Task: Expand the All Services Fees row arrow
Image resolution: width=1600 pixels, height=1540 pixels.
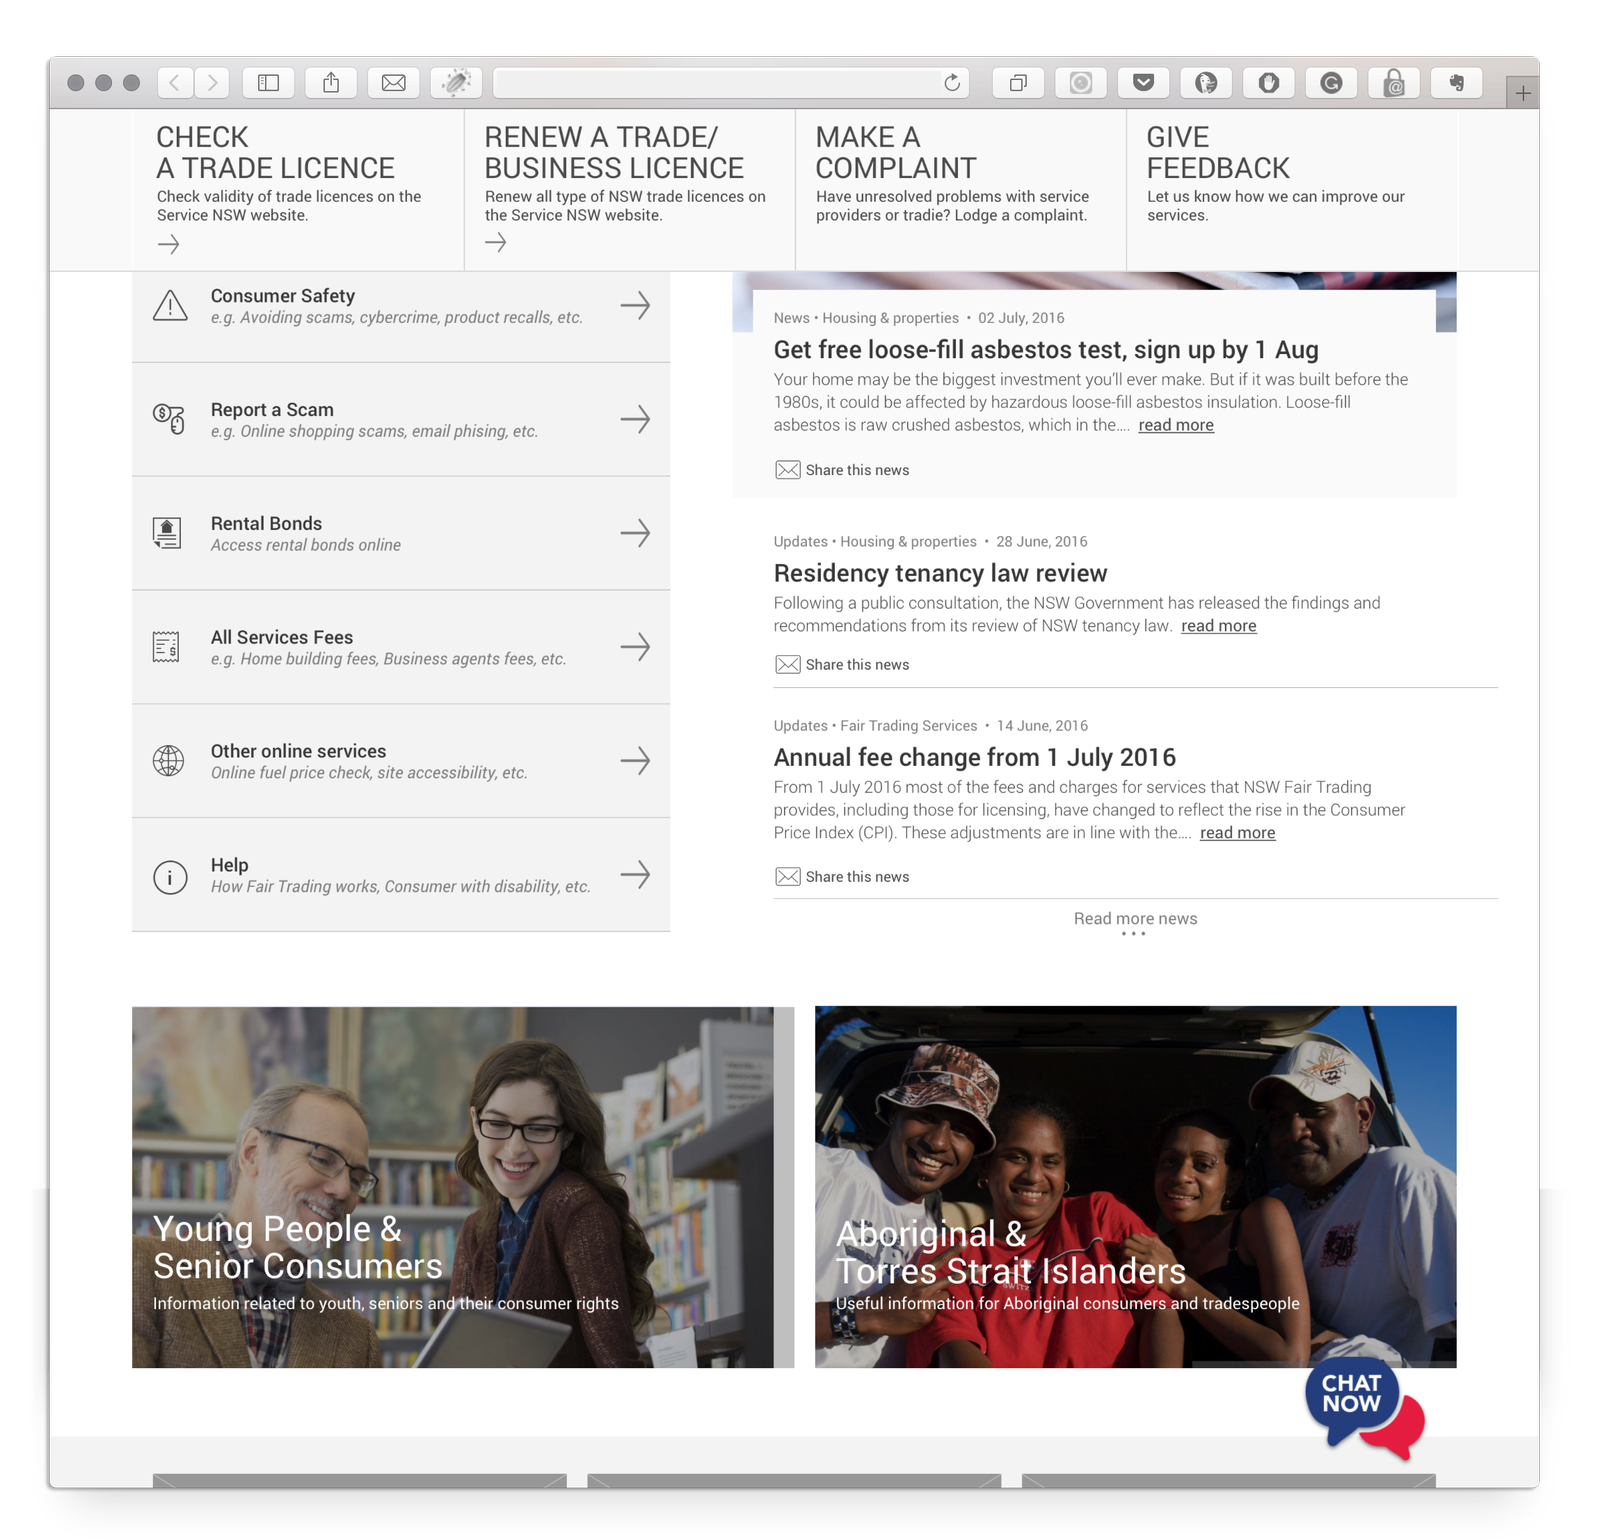Action: pos(635,647)
